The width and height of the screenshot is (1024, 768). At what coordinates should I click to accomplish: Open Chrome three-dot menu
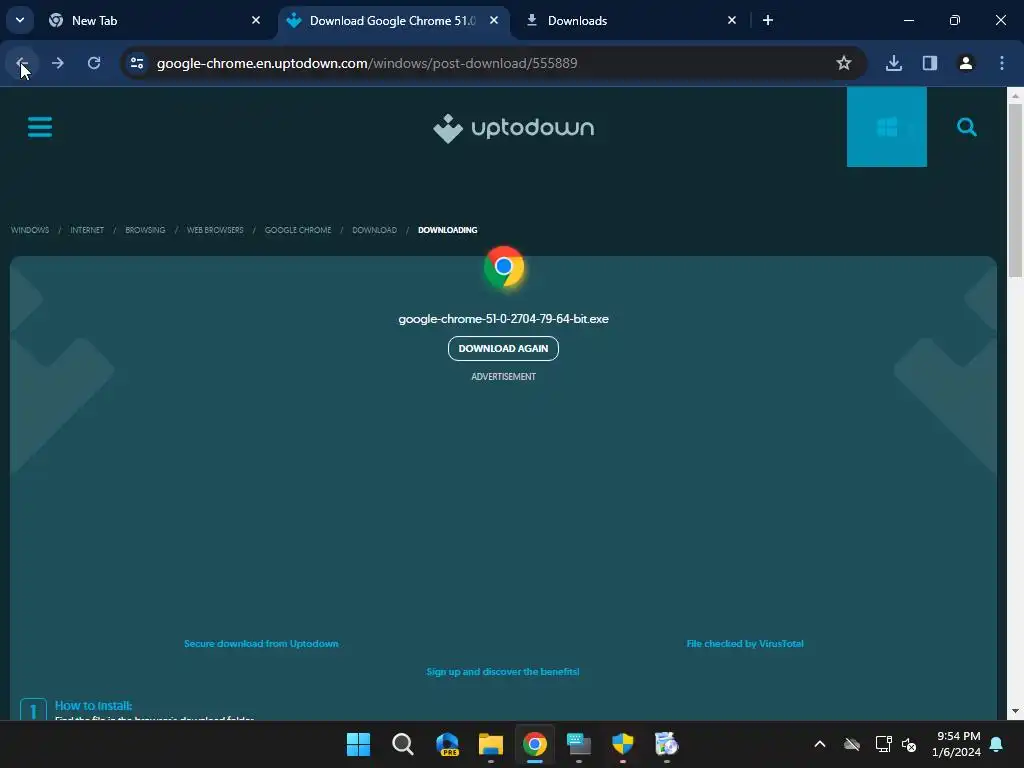click(x=1002, y=63)
